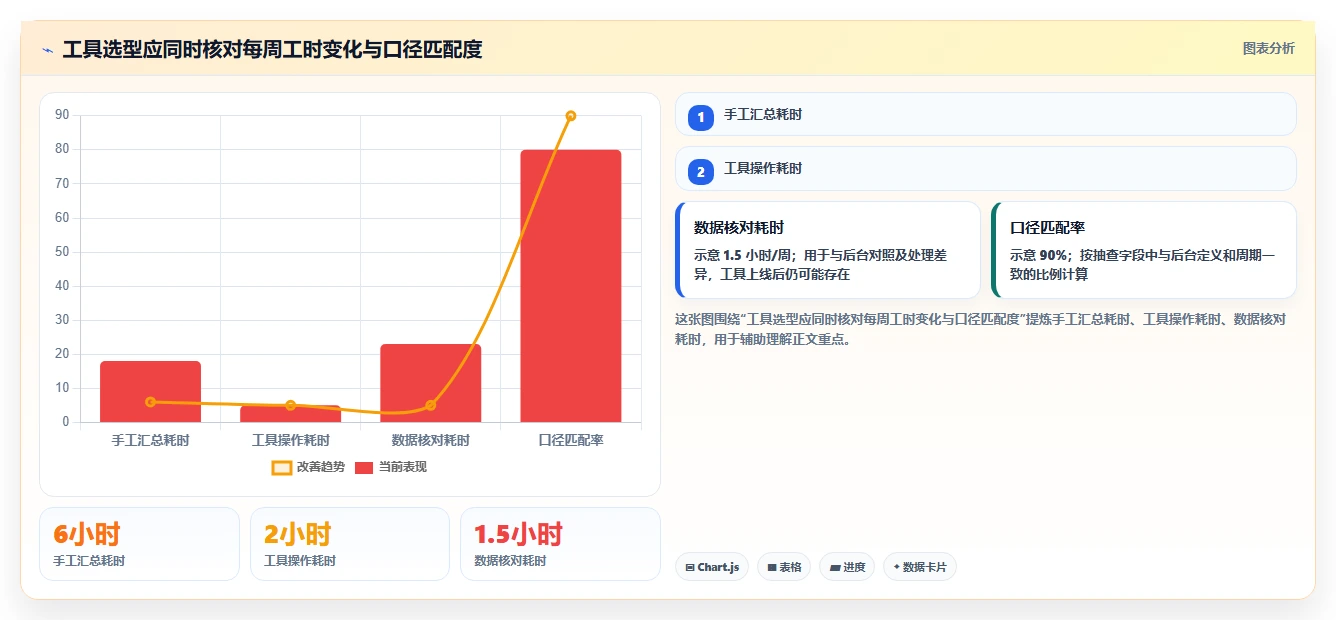This screenshot has height=620, width=1336.
Task: Click the y-axis value 50
Action: coord(62,252)
